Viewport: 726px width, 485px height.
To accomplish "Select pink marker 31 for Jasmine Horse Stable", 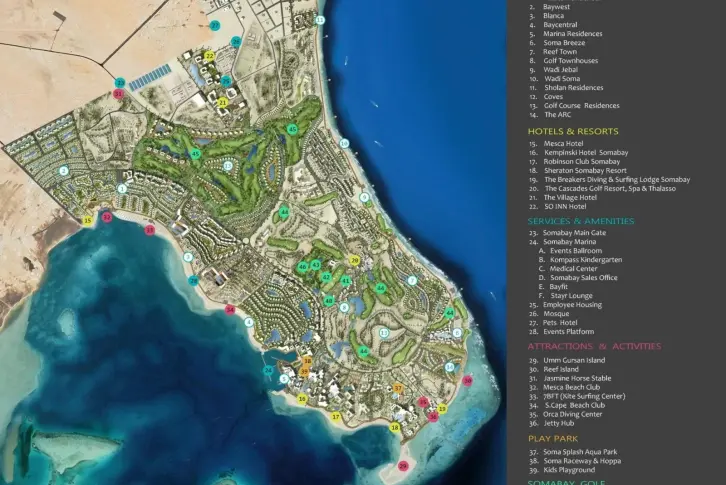I will click(118, 94).
